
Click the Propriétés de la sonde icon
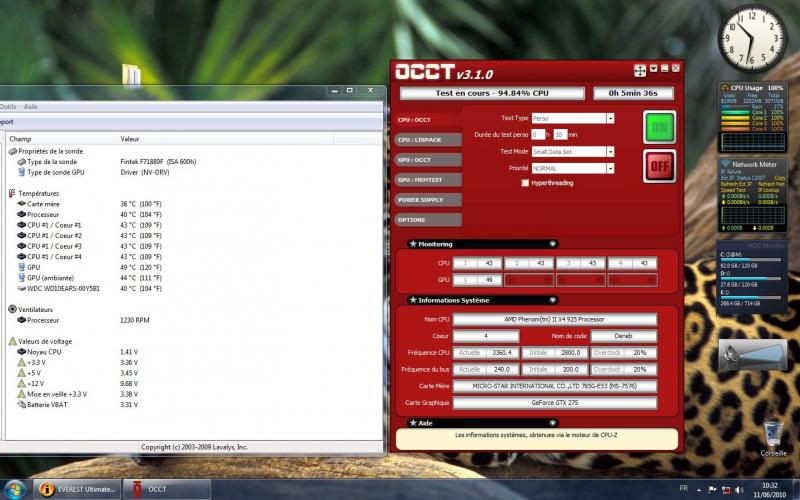(x=13, y=152)
